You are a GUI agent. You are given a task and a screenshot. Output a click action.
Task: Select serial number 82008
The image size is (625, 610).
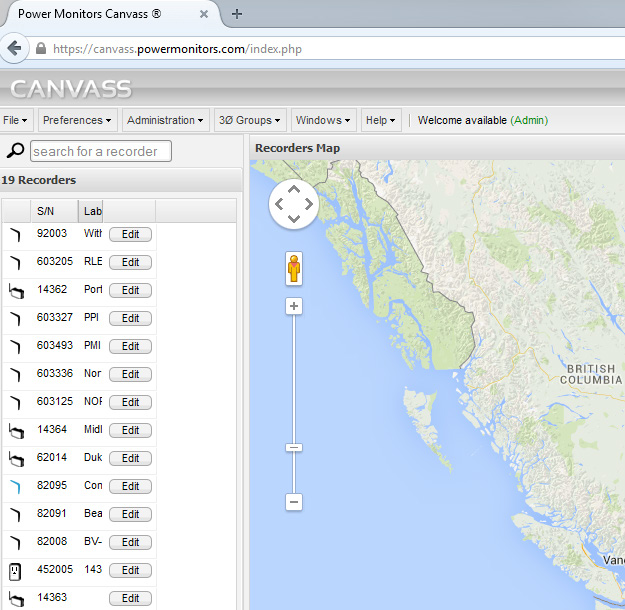51,541
